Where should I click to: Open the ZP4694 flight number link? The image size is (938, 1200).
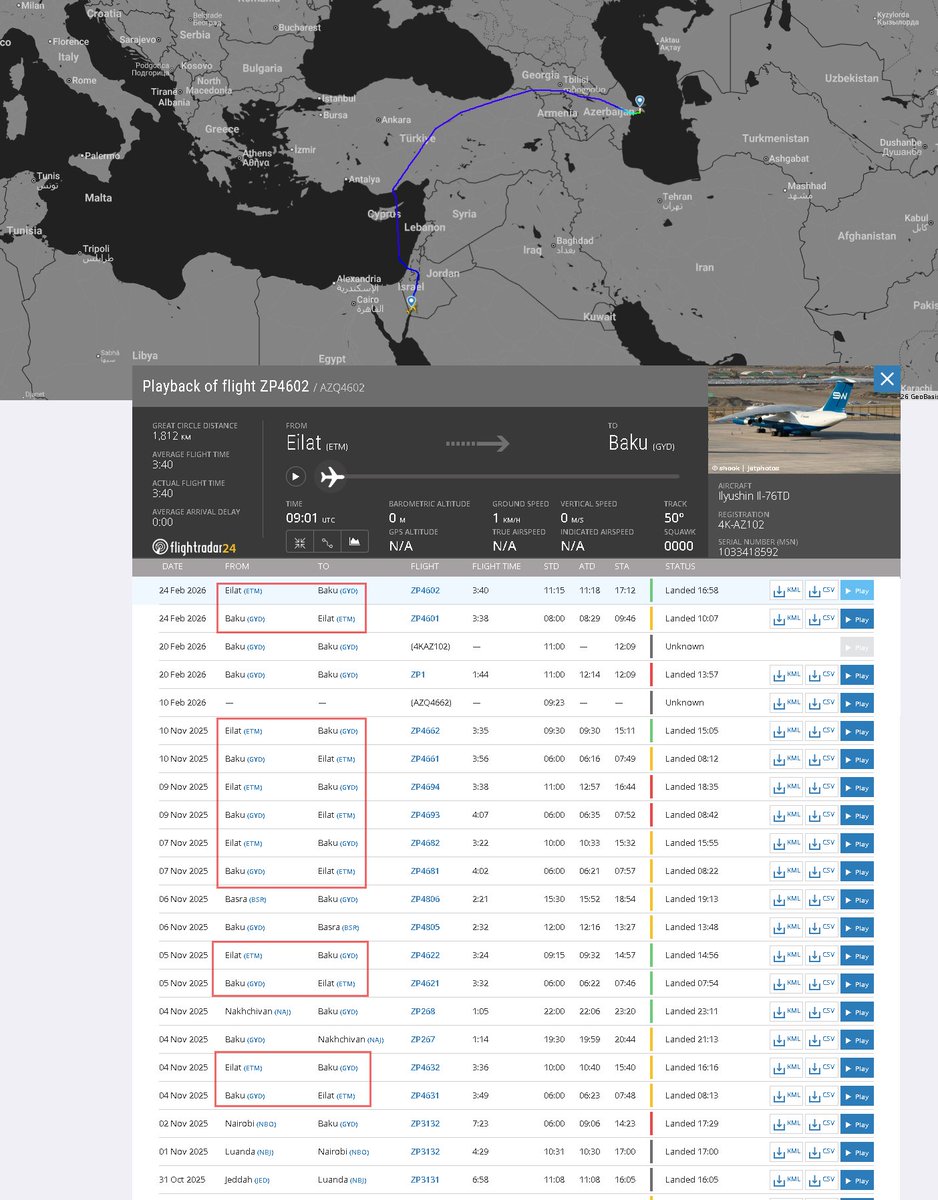(425, 787)
